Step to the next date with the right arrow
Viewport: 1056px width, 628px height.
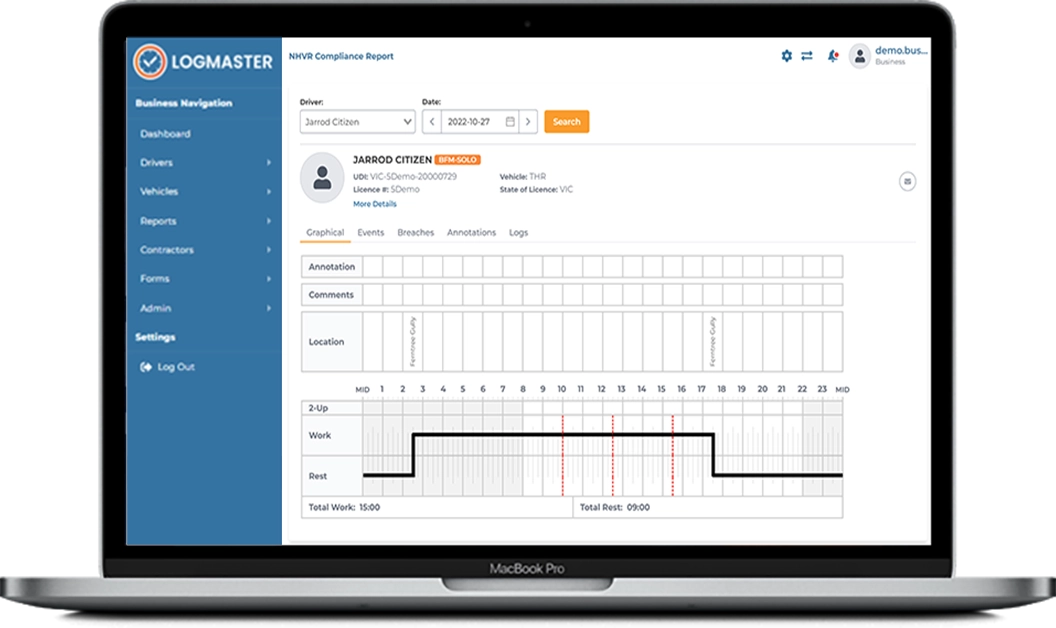pos(527,121)
